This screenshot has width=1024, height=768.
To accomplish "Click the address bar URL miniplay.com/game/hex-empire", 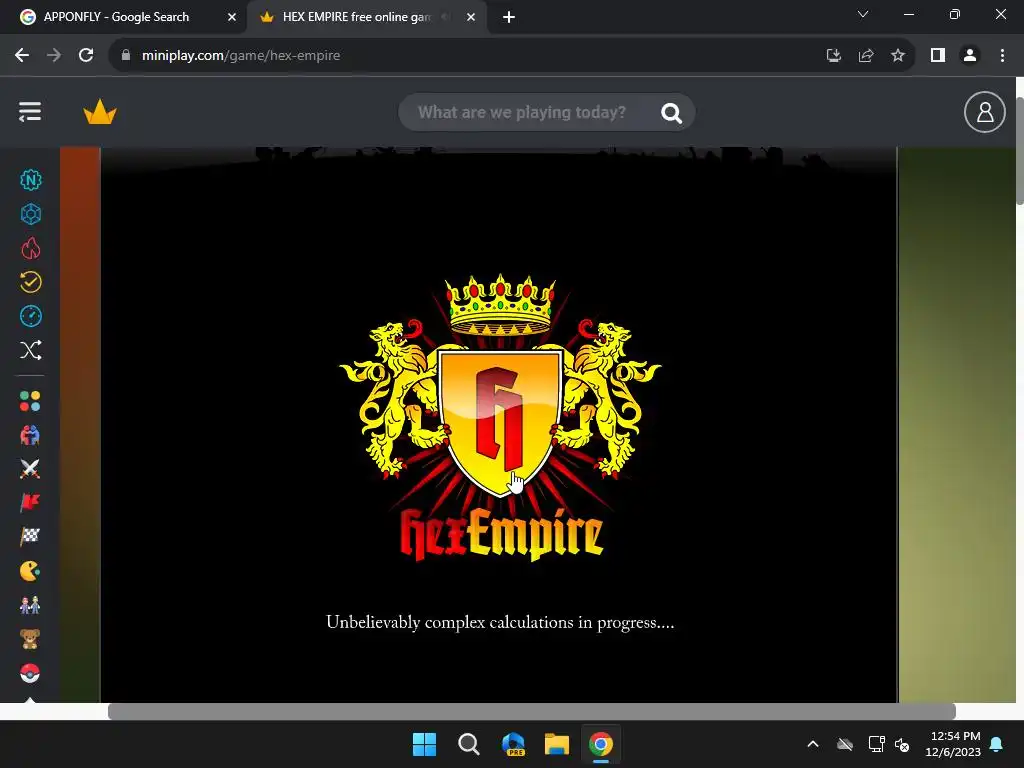I will pyautogui.click(x=241, y=56).
